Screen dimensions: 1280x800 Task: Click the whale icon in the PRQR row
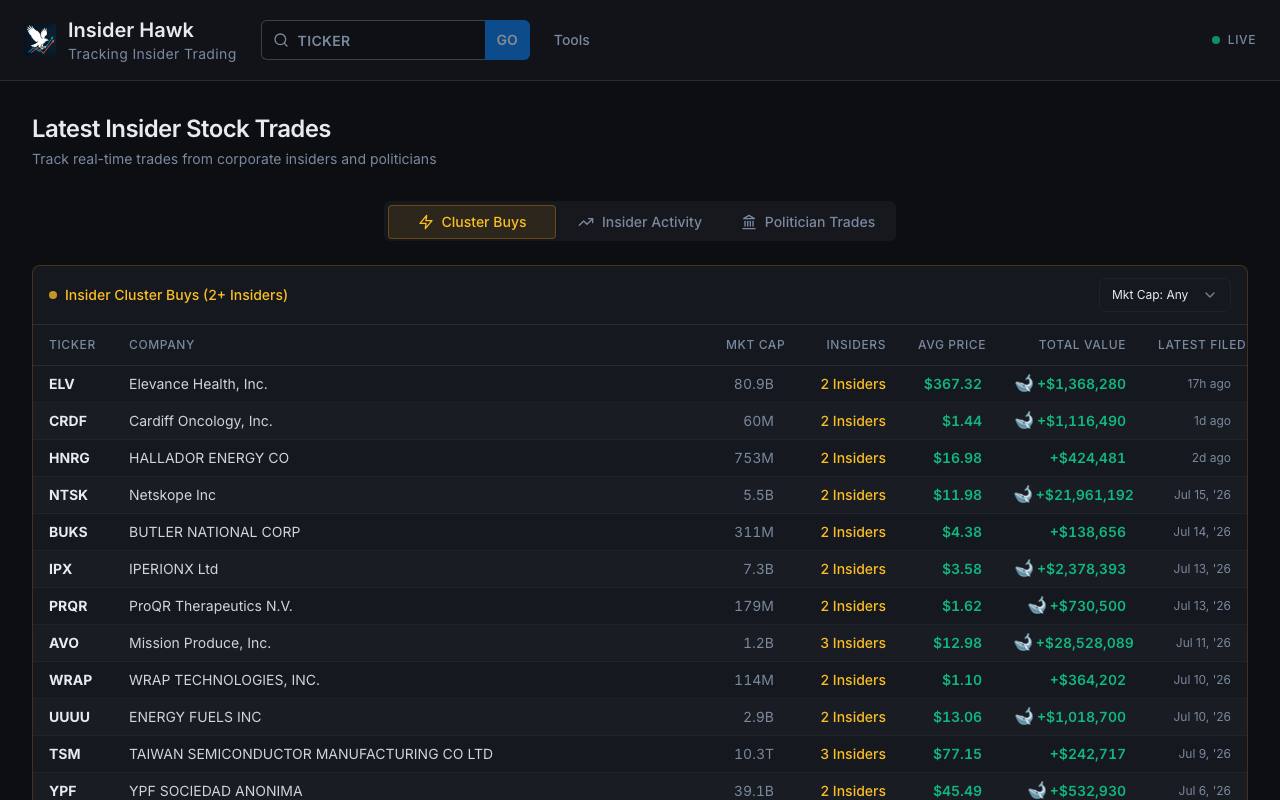tap(1037, 605)
